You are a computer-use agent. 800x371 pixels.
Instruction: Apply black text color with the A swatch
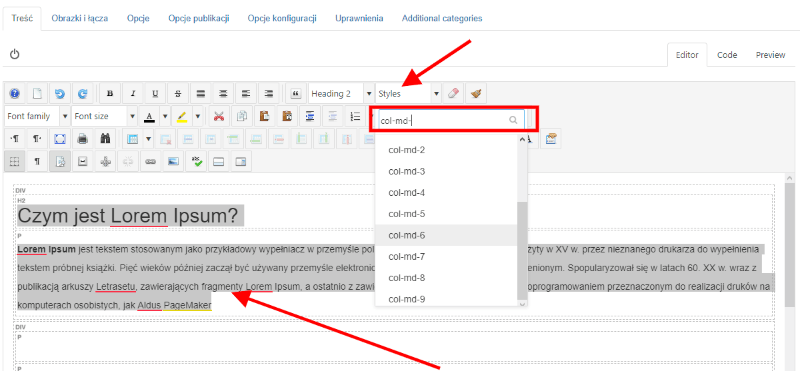coord(149,116)
